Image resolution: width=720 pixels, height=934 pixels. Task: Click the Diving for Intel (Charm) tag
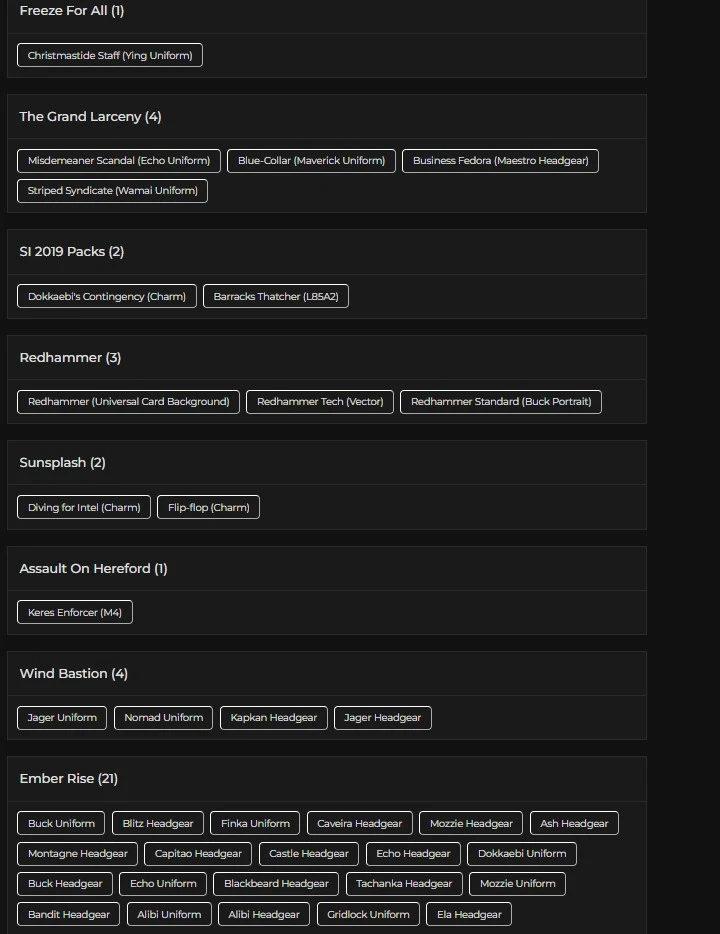click(x=84, y=507)
